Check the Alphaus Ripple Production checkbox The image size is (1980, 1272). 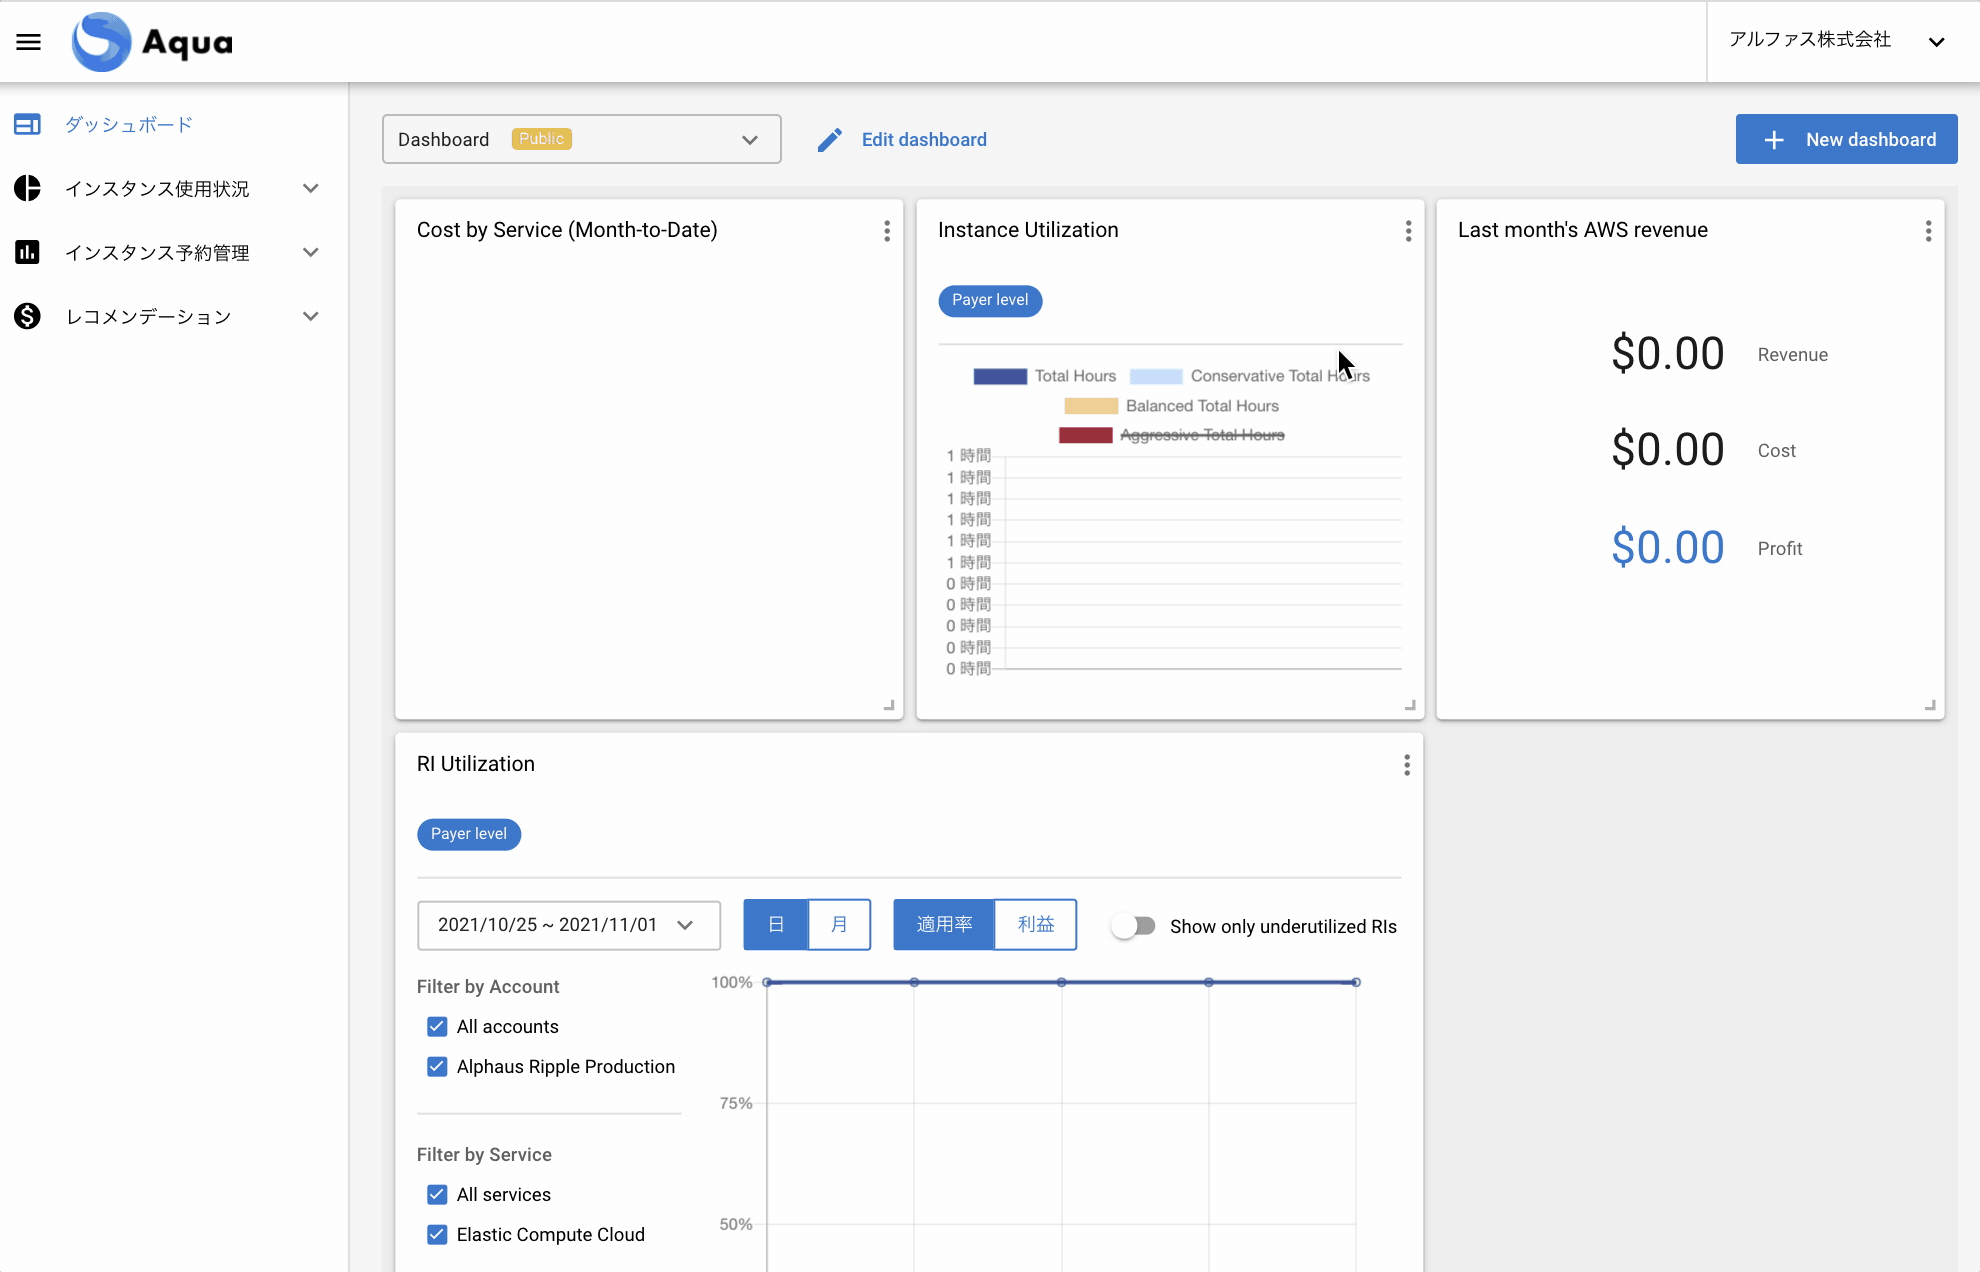[437, 1067]
